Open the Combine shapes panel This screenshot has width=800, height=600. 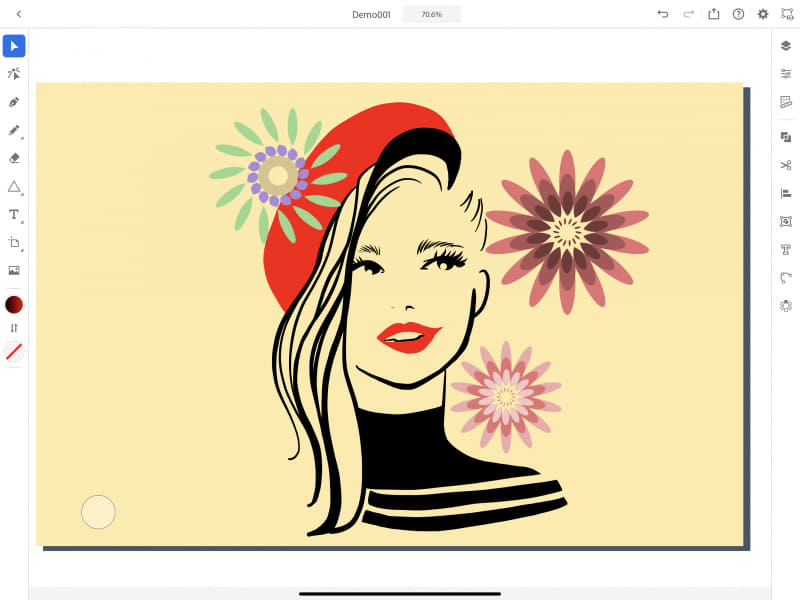[x=786, y=137]
